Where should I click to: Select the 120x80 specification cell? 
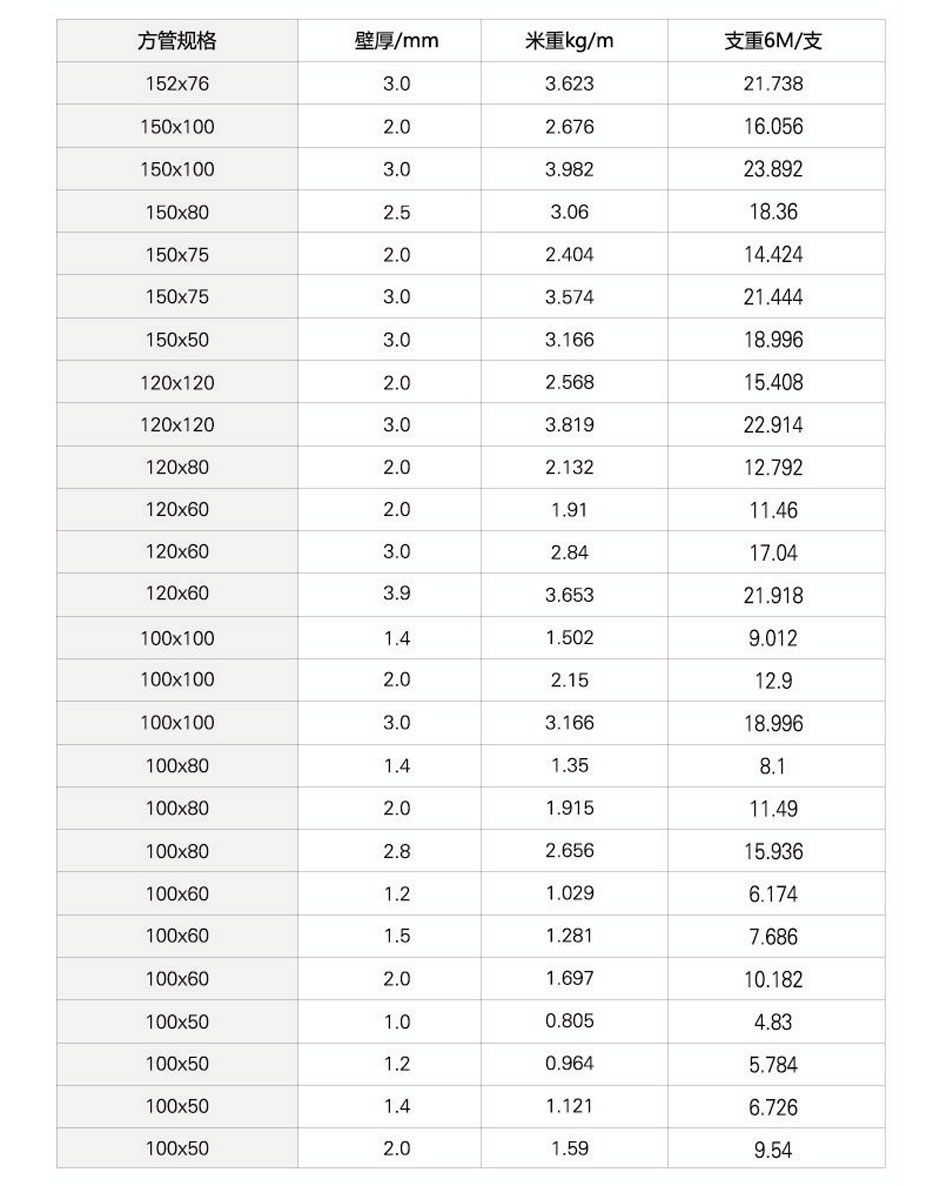click(x=177, y=467)
